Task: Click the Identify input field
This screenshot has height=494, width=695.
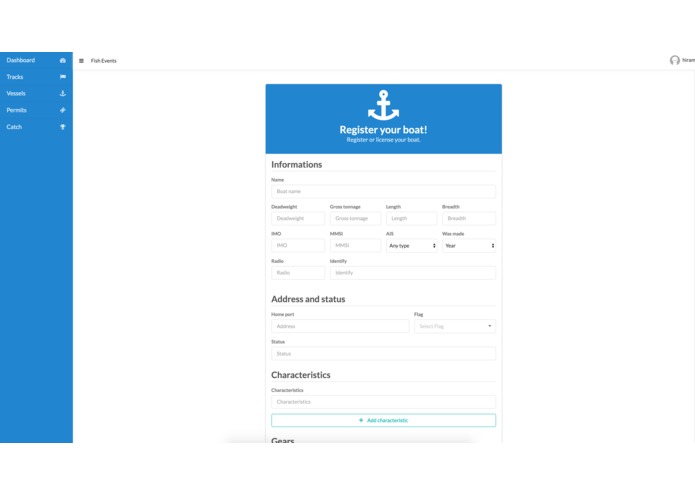Action: pos(413,273)
